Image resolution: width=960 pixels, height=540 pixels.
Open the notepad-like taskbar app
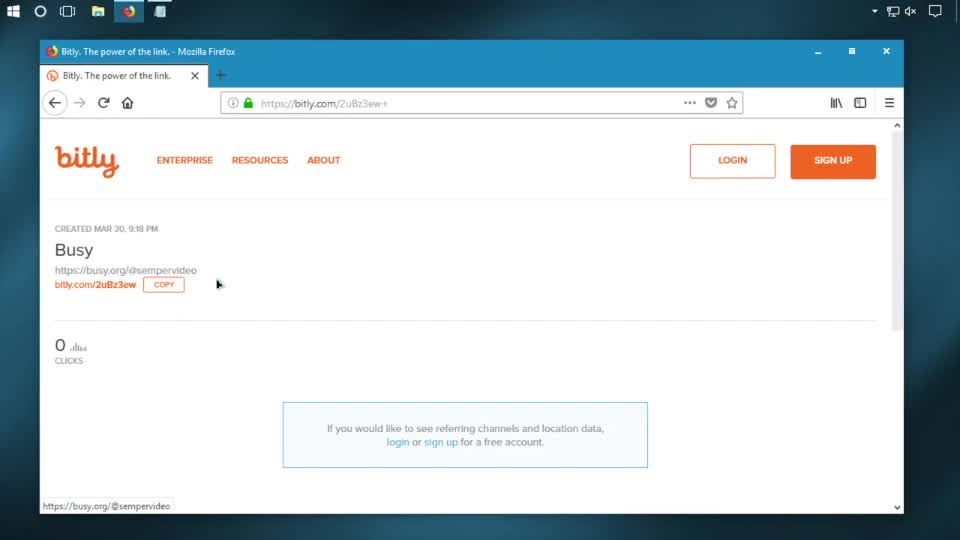pyautogui.click(x=160, y=11)
